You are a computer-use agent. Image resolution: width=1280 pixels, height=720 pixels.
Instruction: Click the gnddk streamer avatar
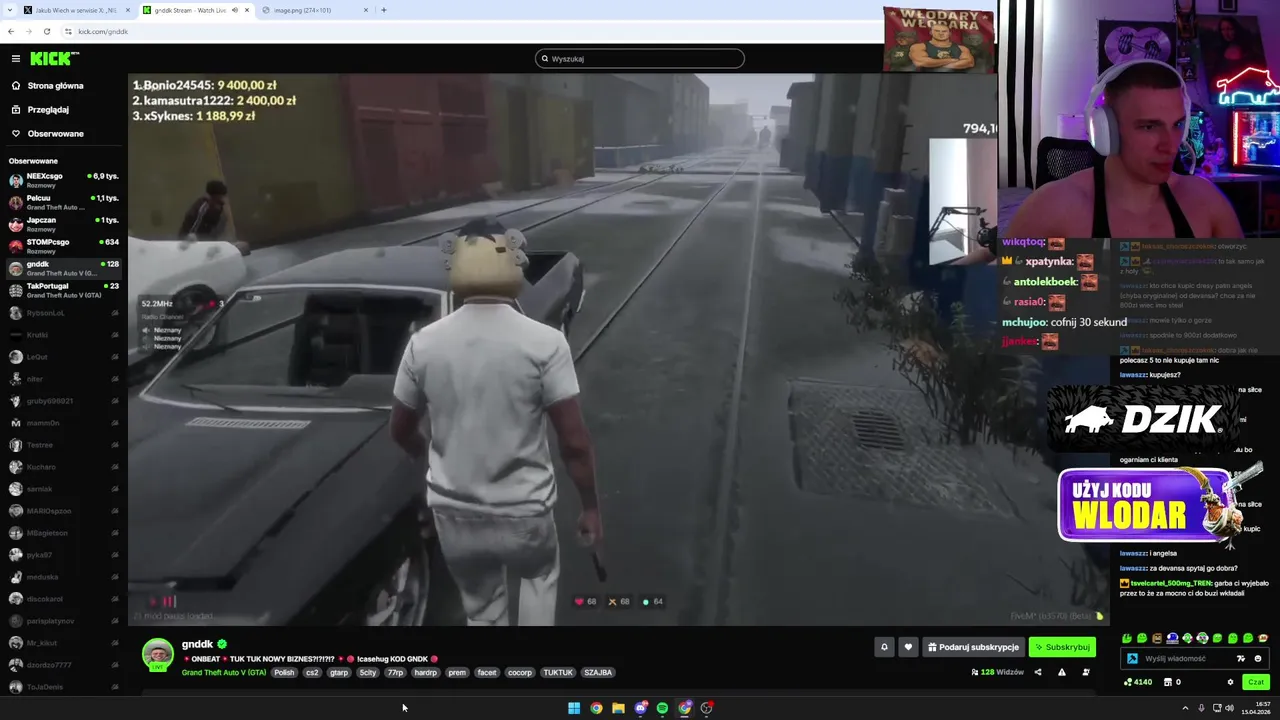(158, 654)
